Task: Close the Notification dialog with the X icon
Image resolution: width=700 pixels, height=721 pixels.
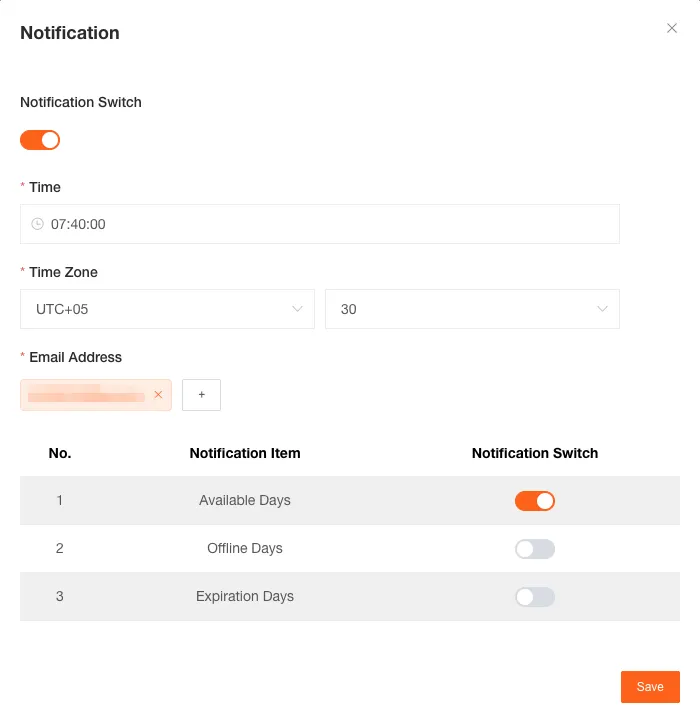Action: pyautogui.click(x=672, y=29)
